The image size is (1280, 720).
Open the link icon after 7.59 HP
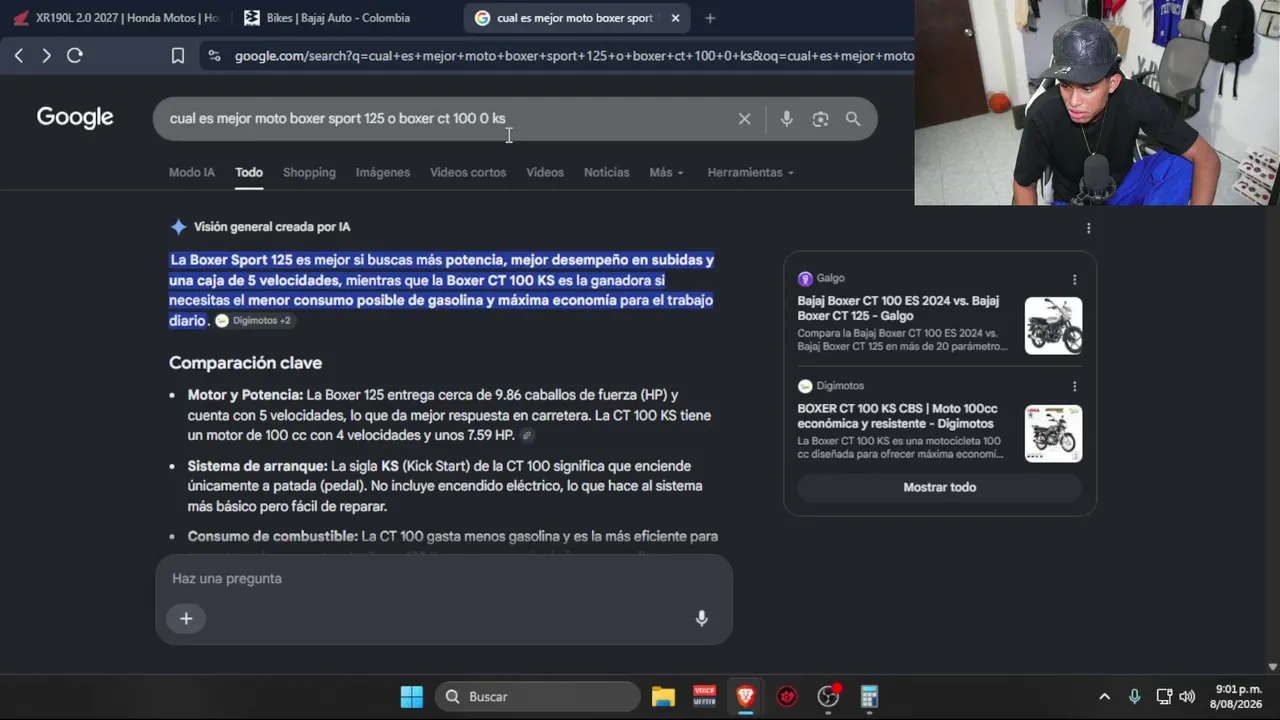(527, 436)
